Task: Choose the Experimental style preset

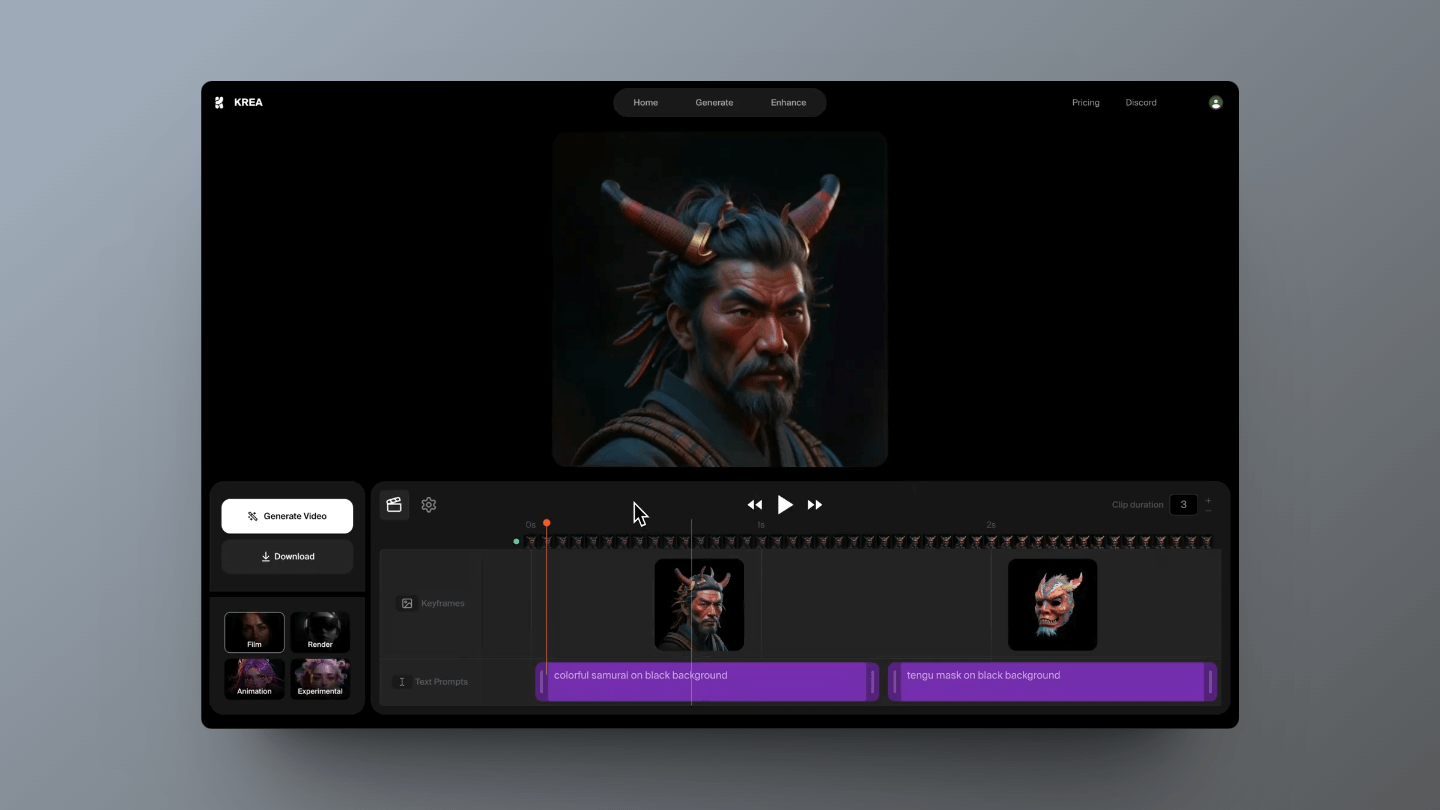Action: [320, 678]
